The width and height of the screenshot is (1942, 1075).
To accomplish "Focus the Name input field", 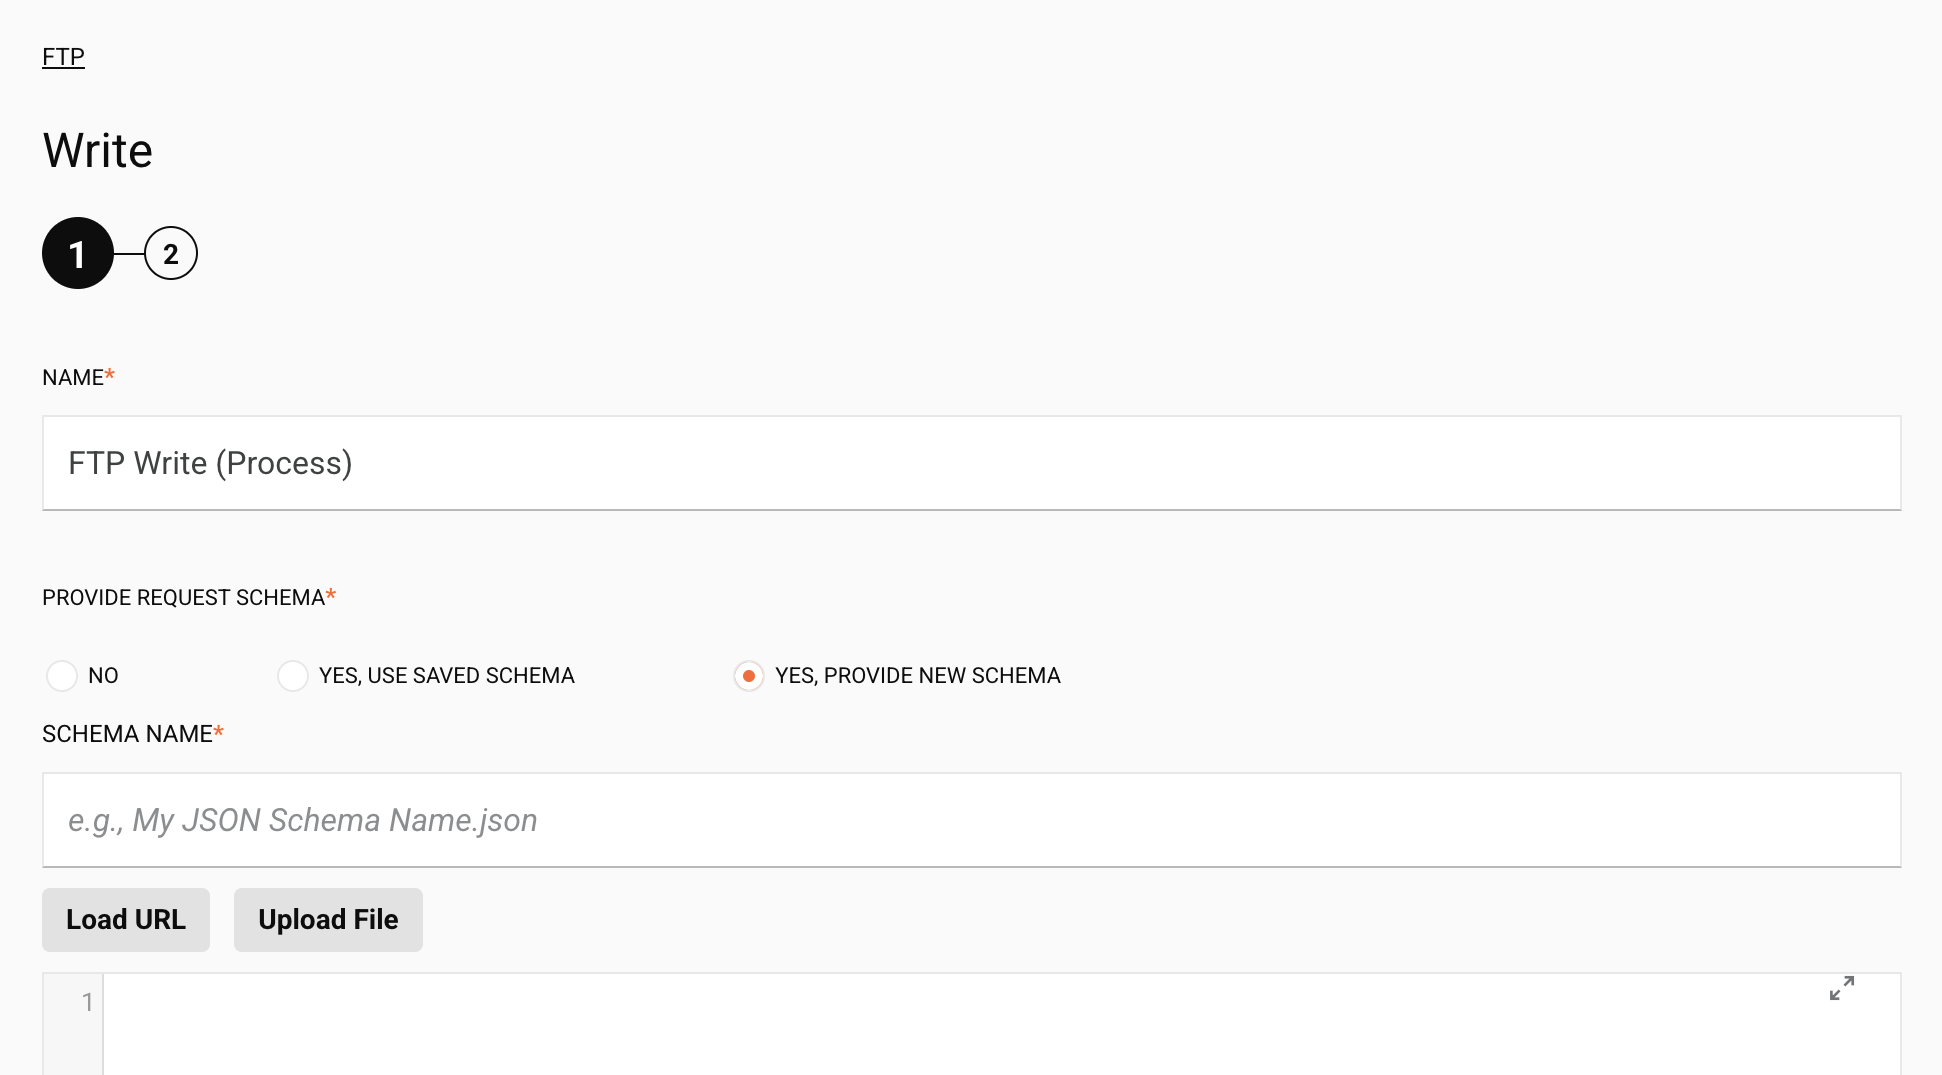I will pos(970,463).
